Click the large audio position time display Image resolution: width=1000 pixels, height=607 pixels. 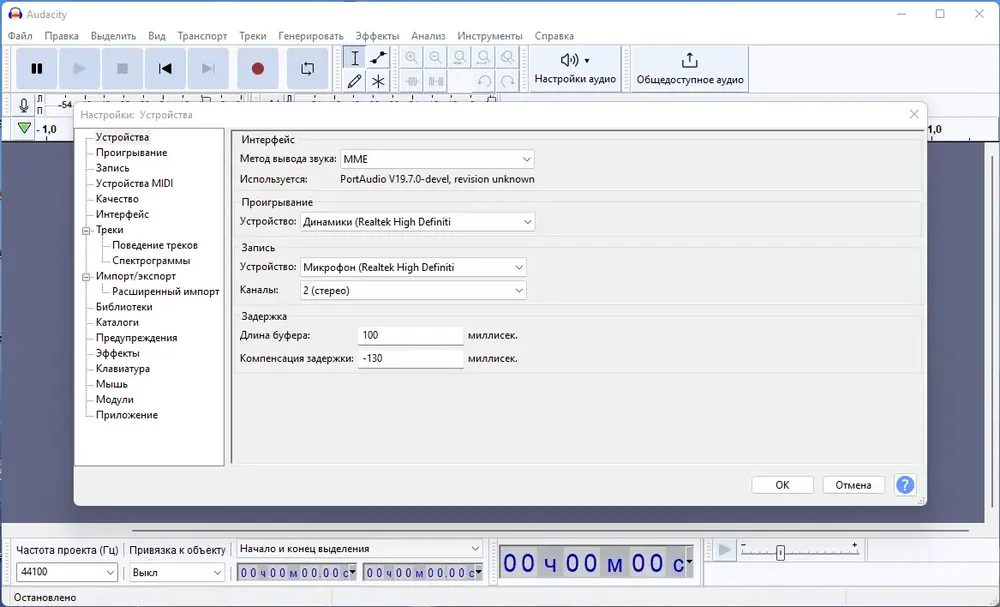(x=597, y=562)
